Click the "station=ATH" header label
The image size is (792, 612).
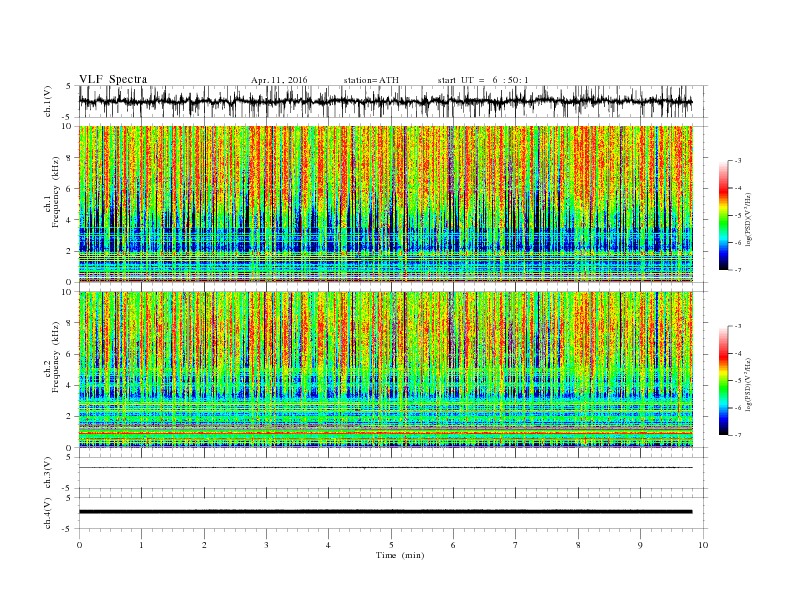coord(371,80)
